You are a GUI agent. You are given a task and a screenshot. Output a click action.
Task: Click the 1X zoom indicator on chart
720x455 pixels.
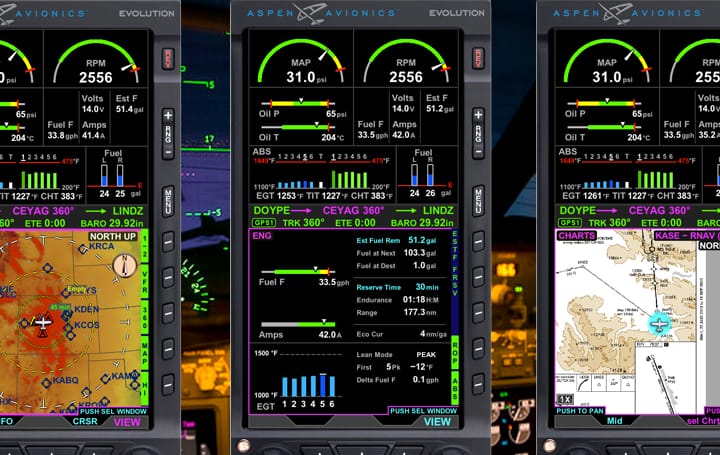[x=565, y=399]
